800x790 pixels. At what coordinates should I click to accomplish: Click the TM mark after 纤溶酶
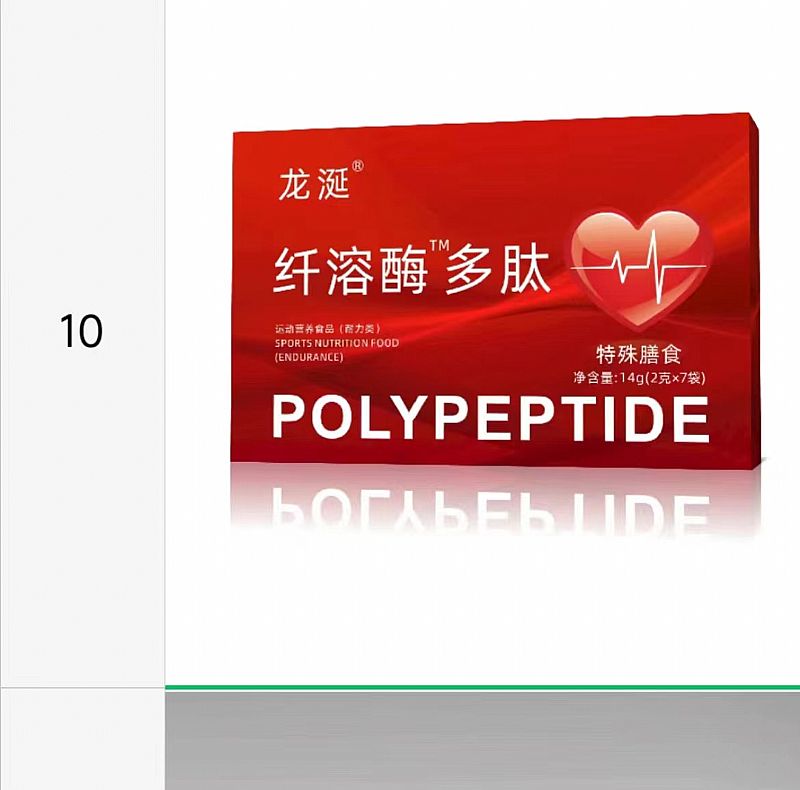point(439,246)
